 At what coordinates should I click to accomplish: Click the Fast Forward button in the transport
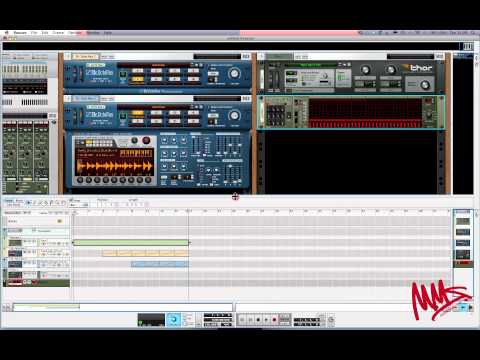250,320
